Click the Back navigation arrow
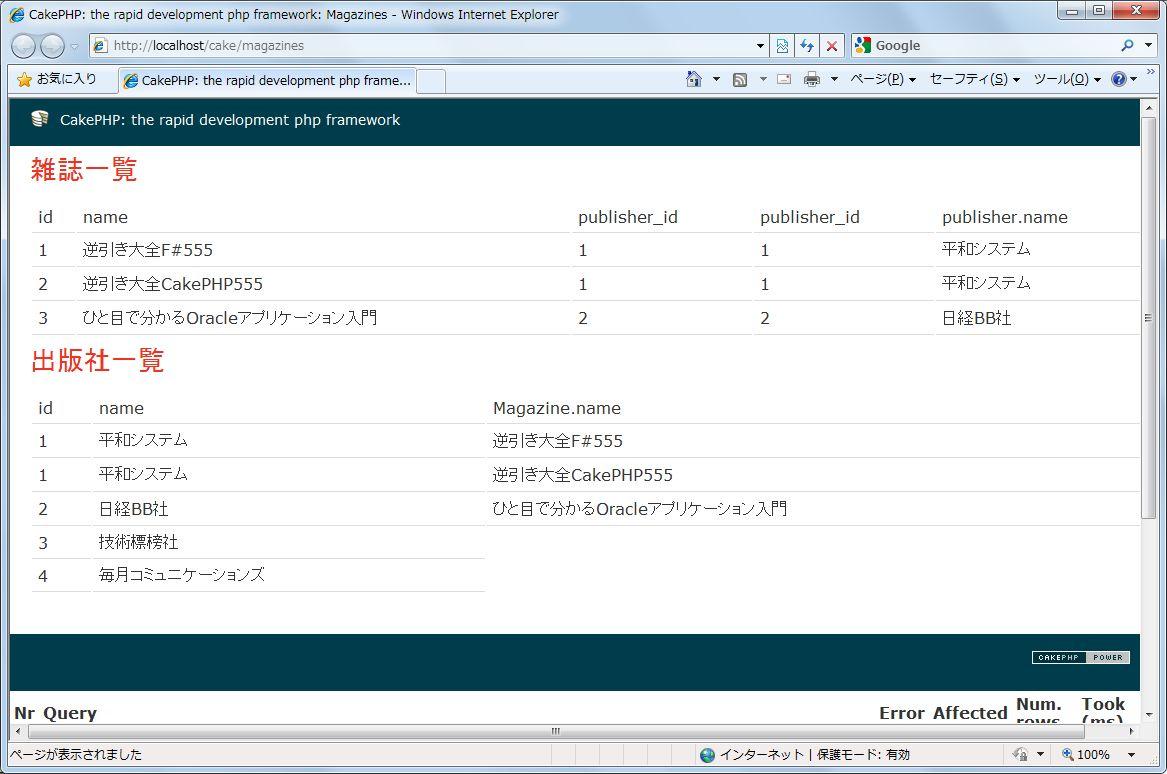The image size is (1167, 774). (x=24, y=46)
